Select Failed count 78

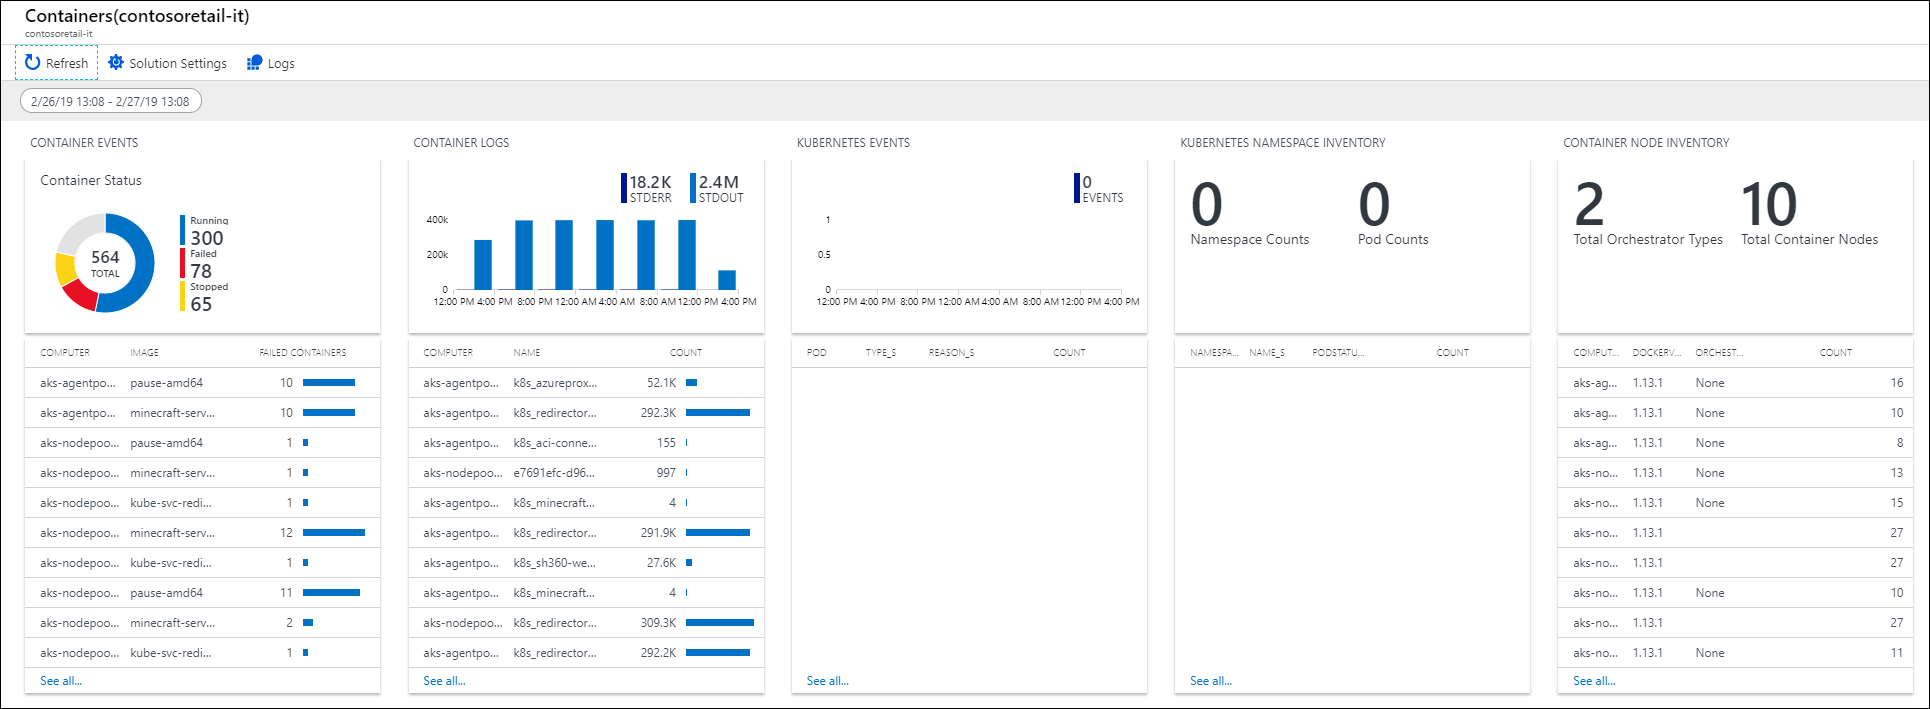[201, 271]
